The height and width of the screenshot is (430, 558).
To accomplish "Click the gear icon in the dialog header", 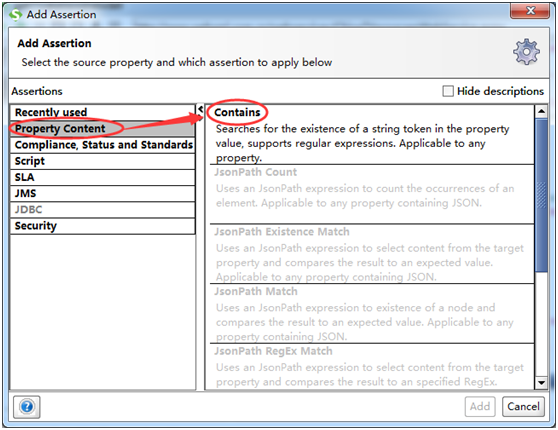I will click(526, 52).
